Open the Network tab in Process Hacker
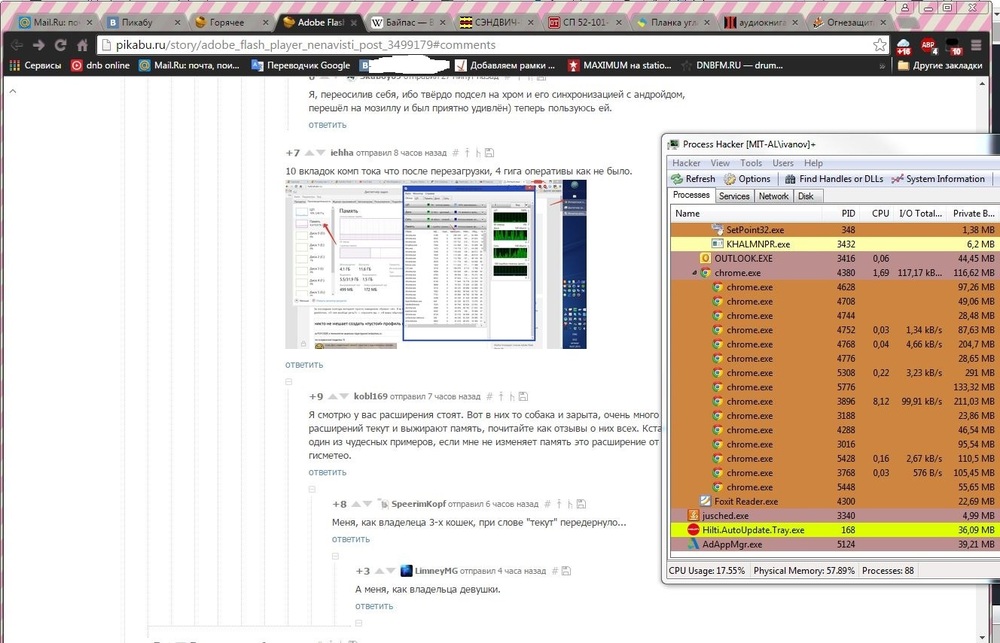1000x643 pixels. pos(774,196)
